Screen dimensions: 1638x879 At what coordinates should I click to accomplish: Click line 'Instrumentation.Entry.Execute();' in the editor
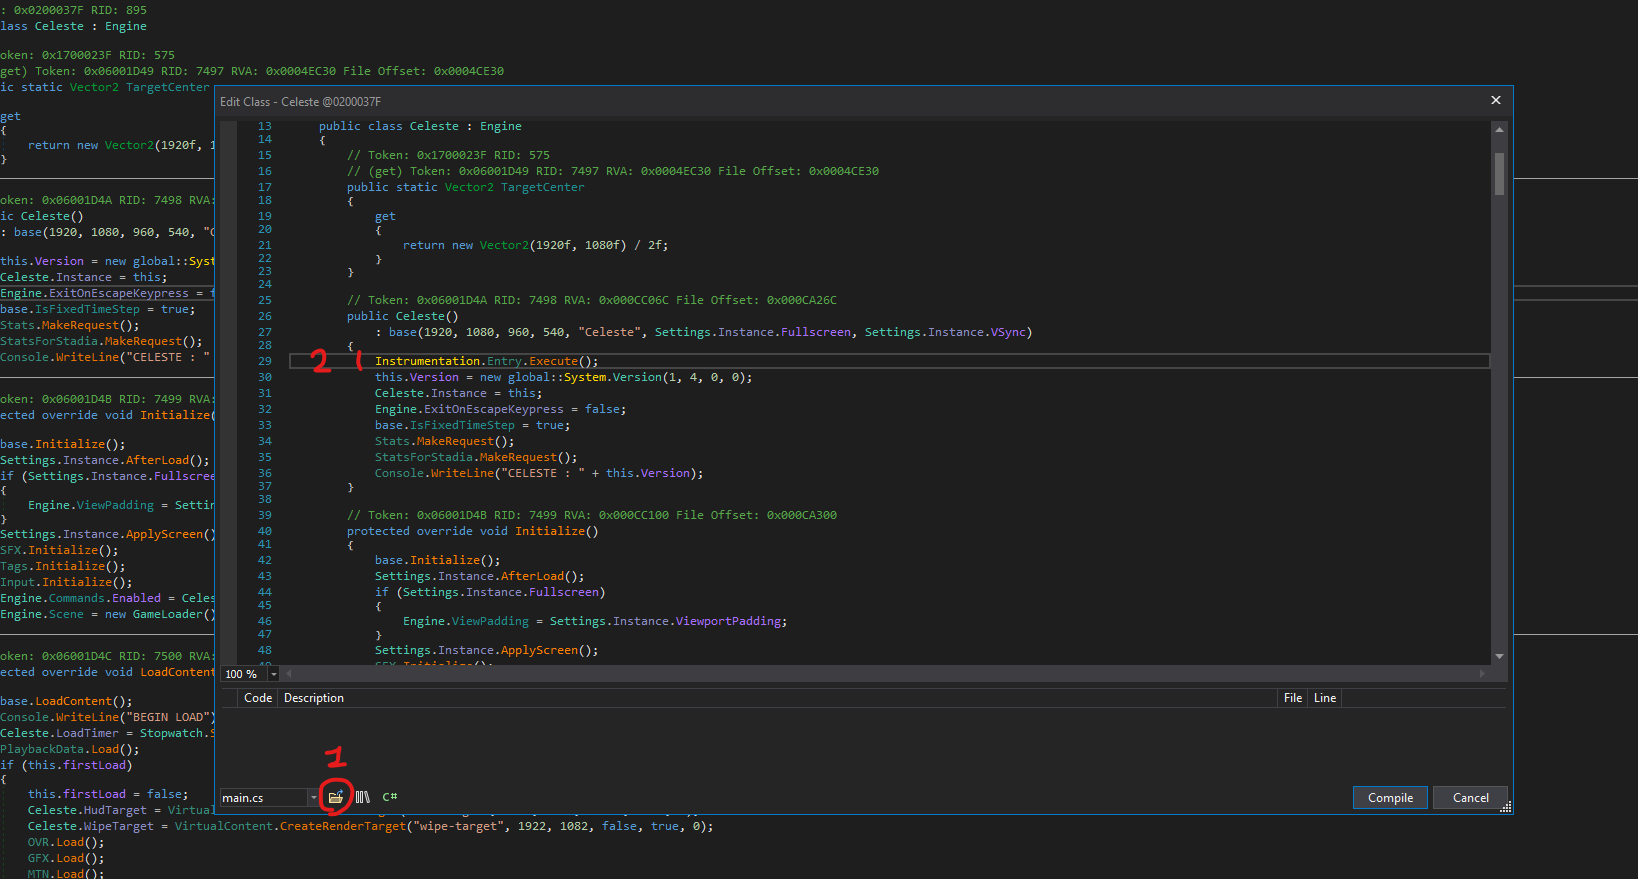[x=486, y=361]
